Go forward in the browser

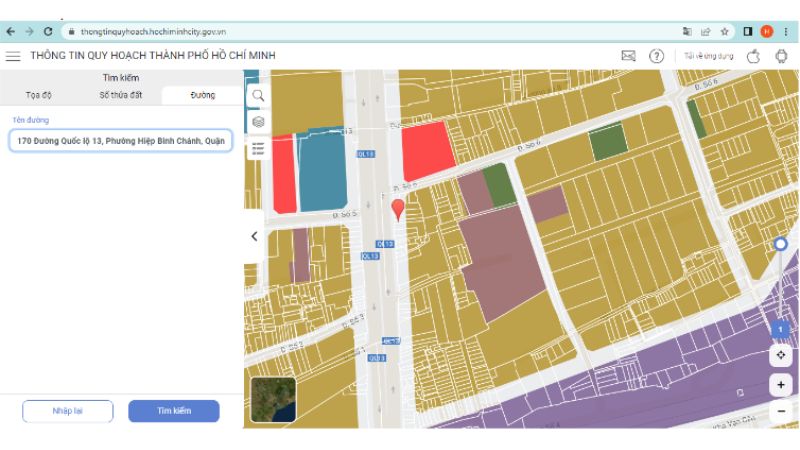click(x=29, y=32)
